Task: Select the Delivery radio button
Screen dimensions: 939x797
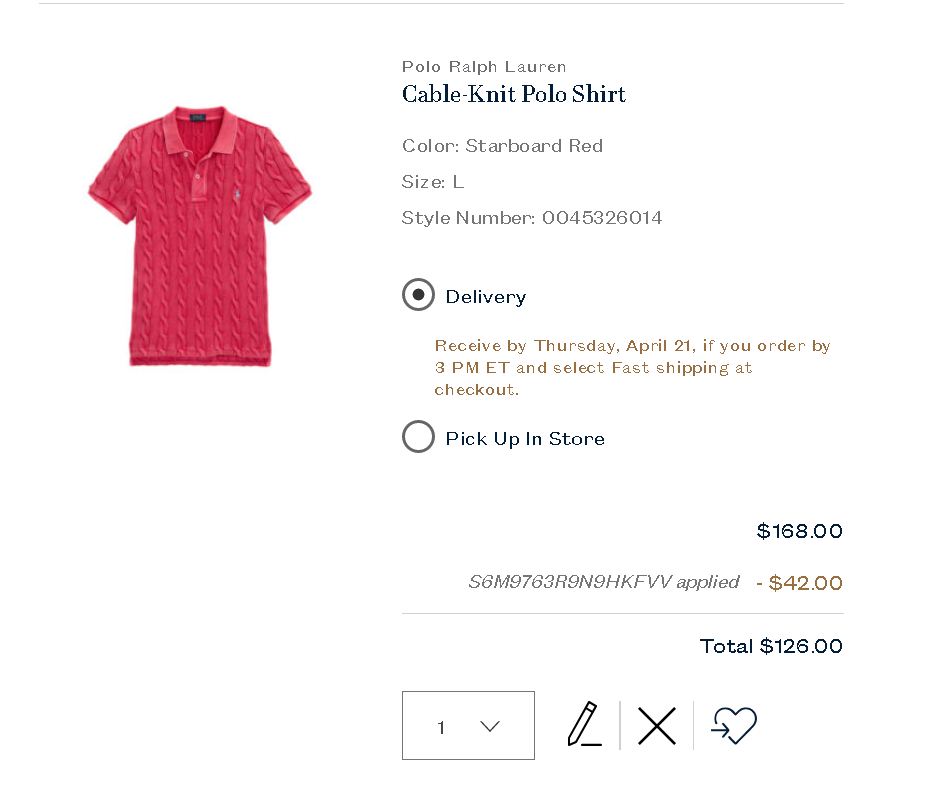Action: point(418,295)
